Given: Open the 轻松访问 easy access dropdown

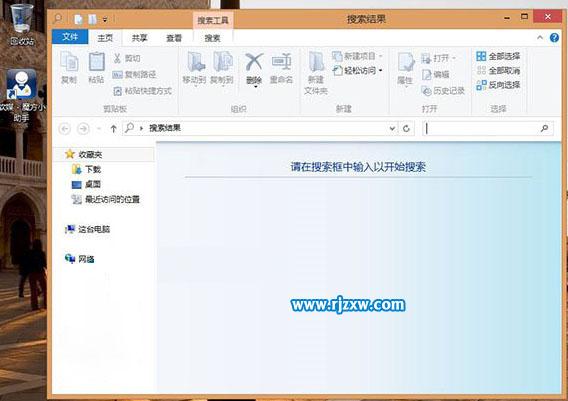Looking at the screenshot, I should click(x=358, y=70).
